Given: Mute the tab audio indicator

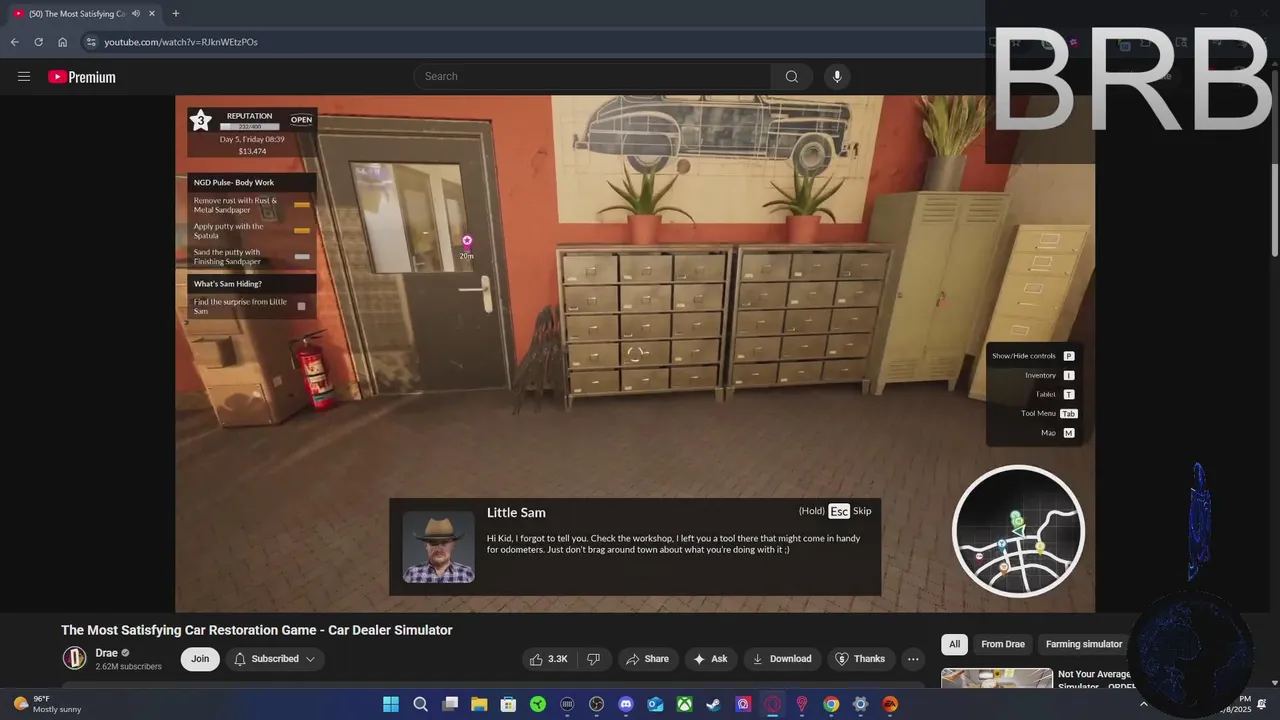Looking at the screenshot, I should 136,14.
